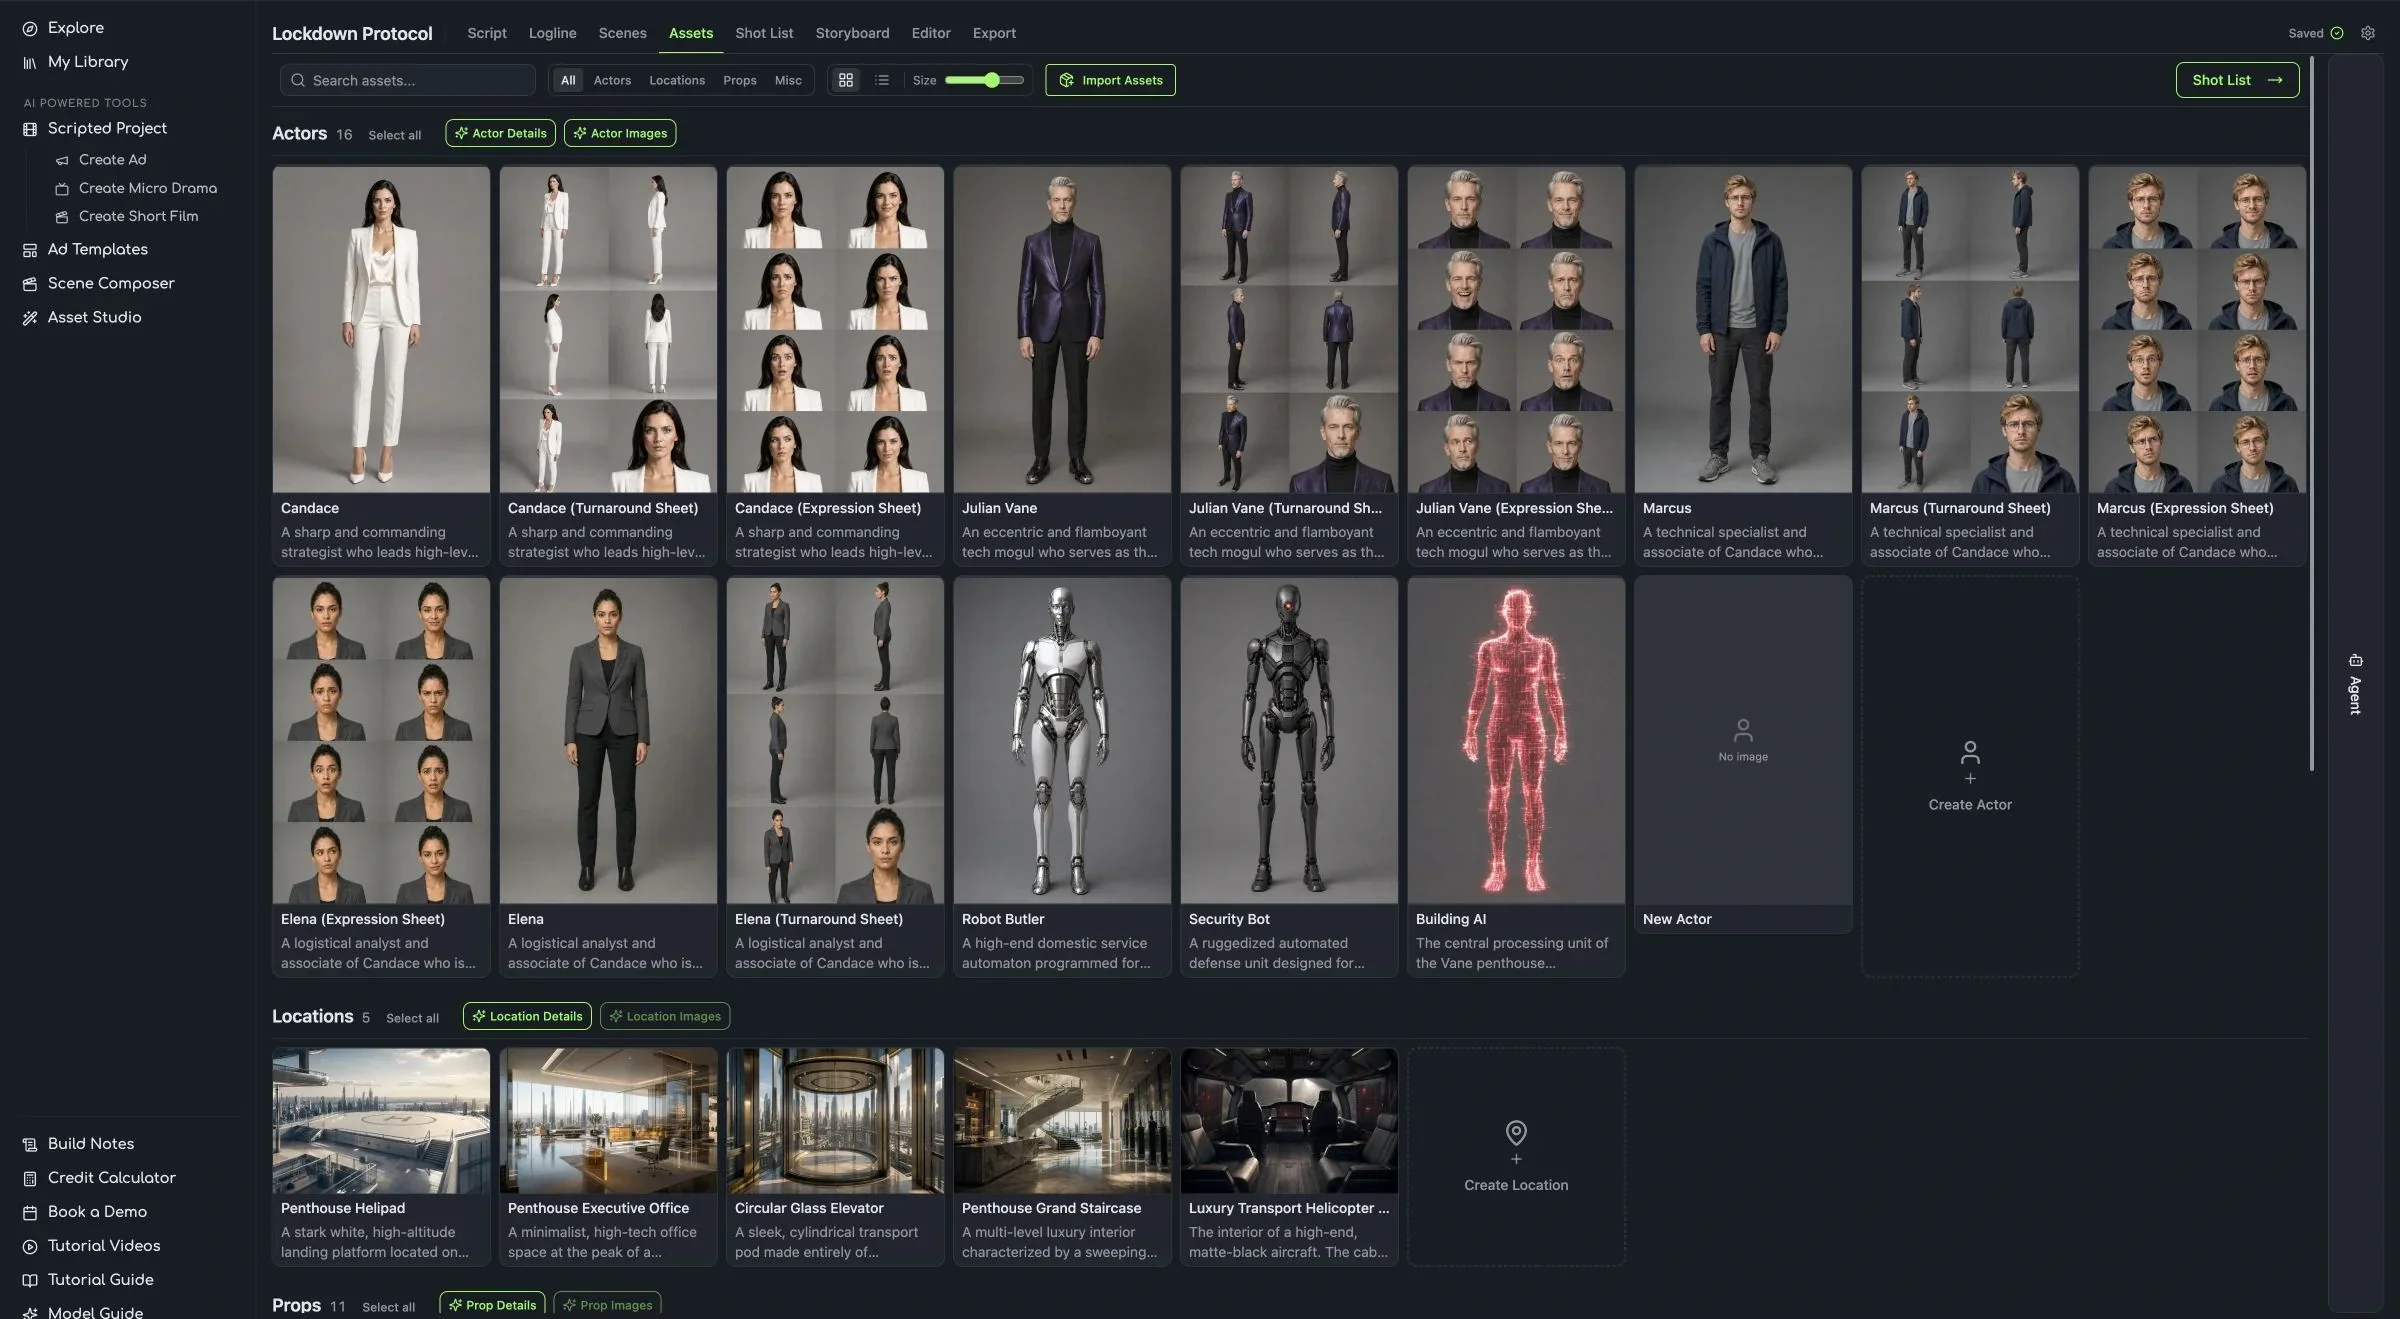Switch to grid view icon
Viewport: 2400px width, 1319px height.
(846, 80)
